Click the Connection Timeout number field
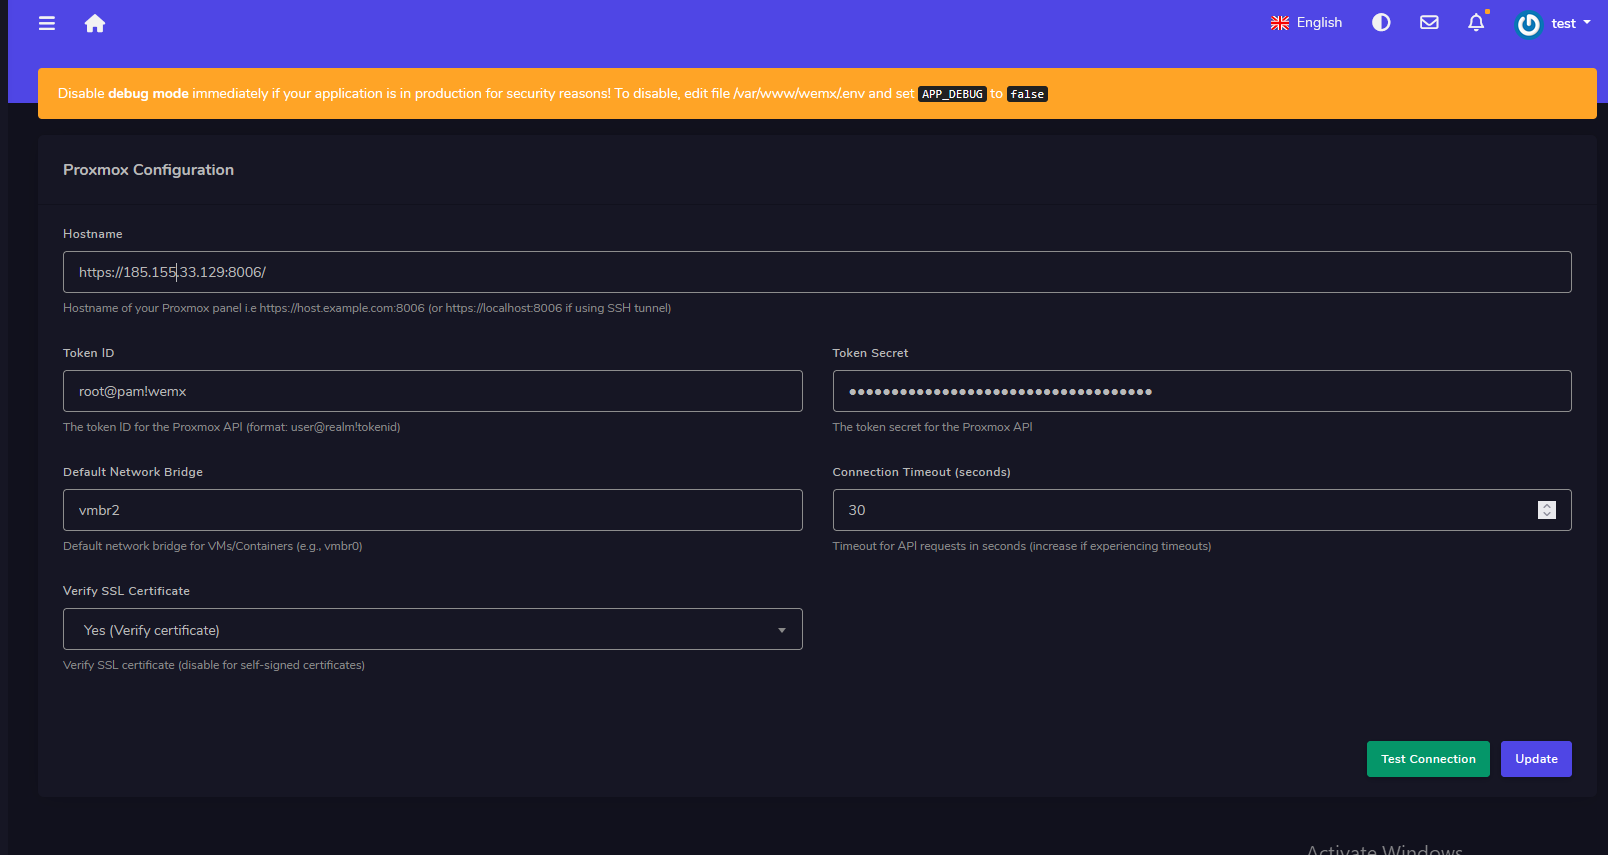 pyautogui.click(x=1202, y=510)
